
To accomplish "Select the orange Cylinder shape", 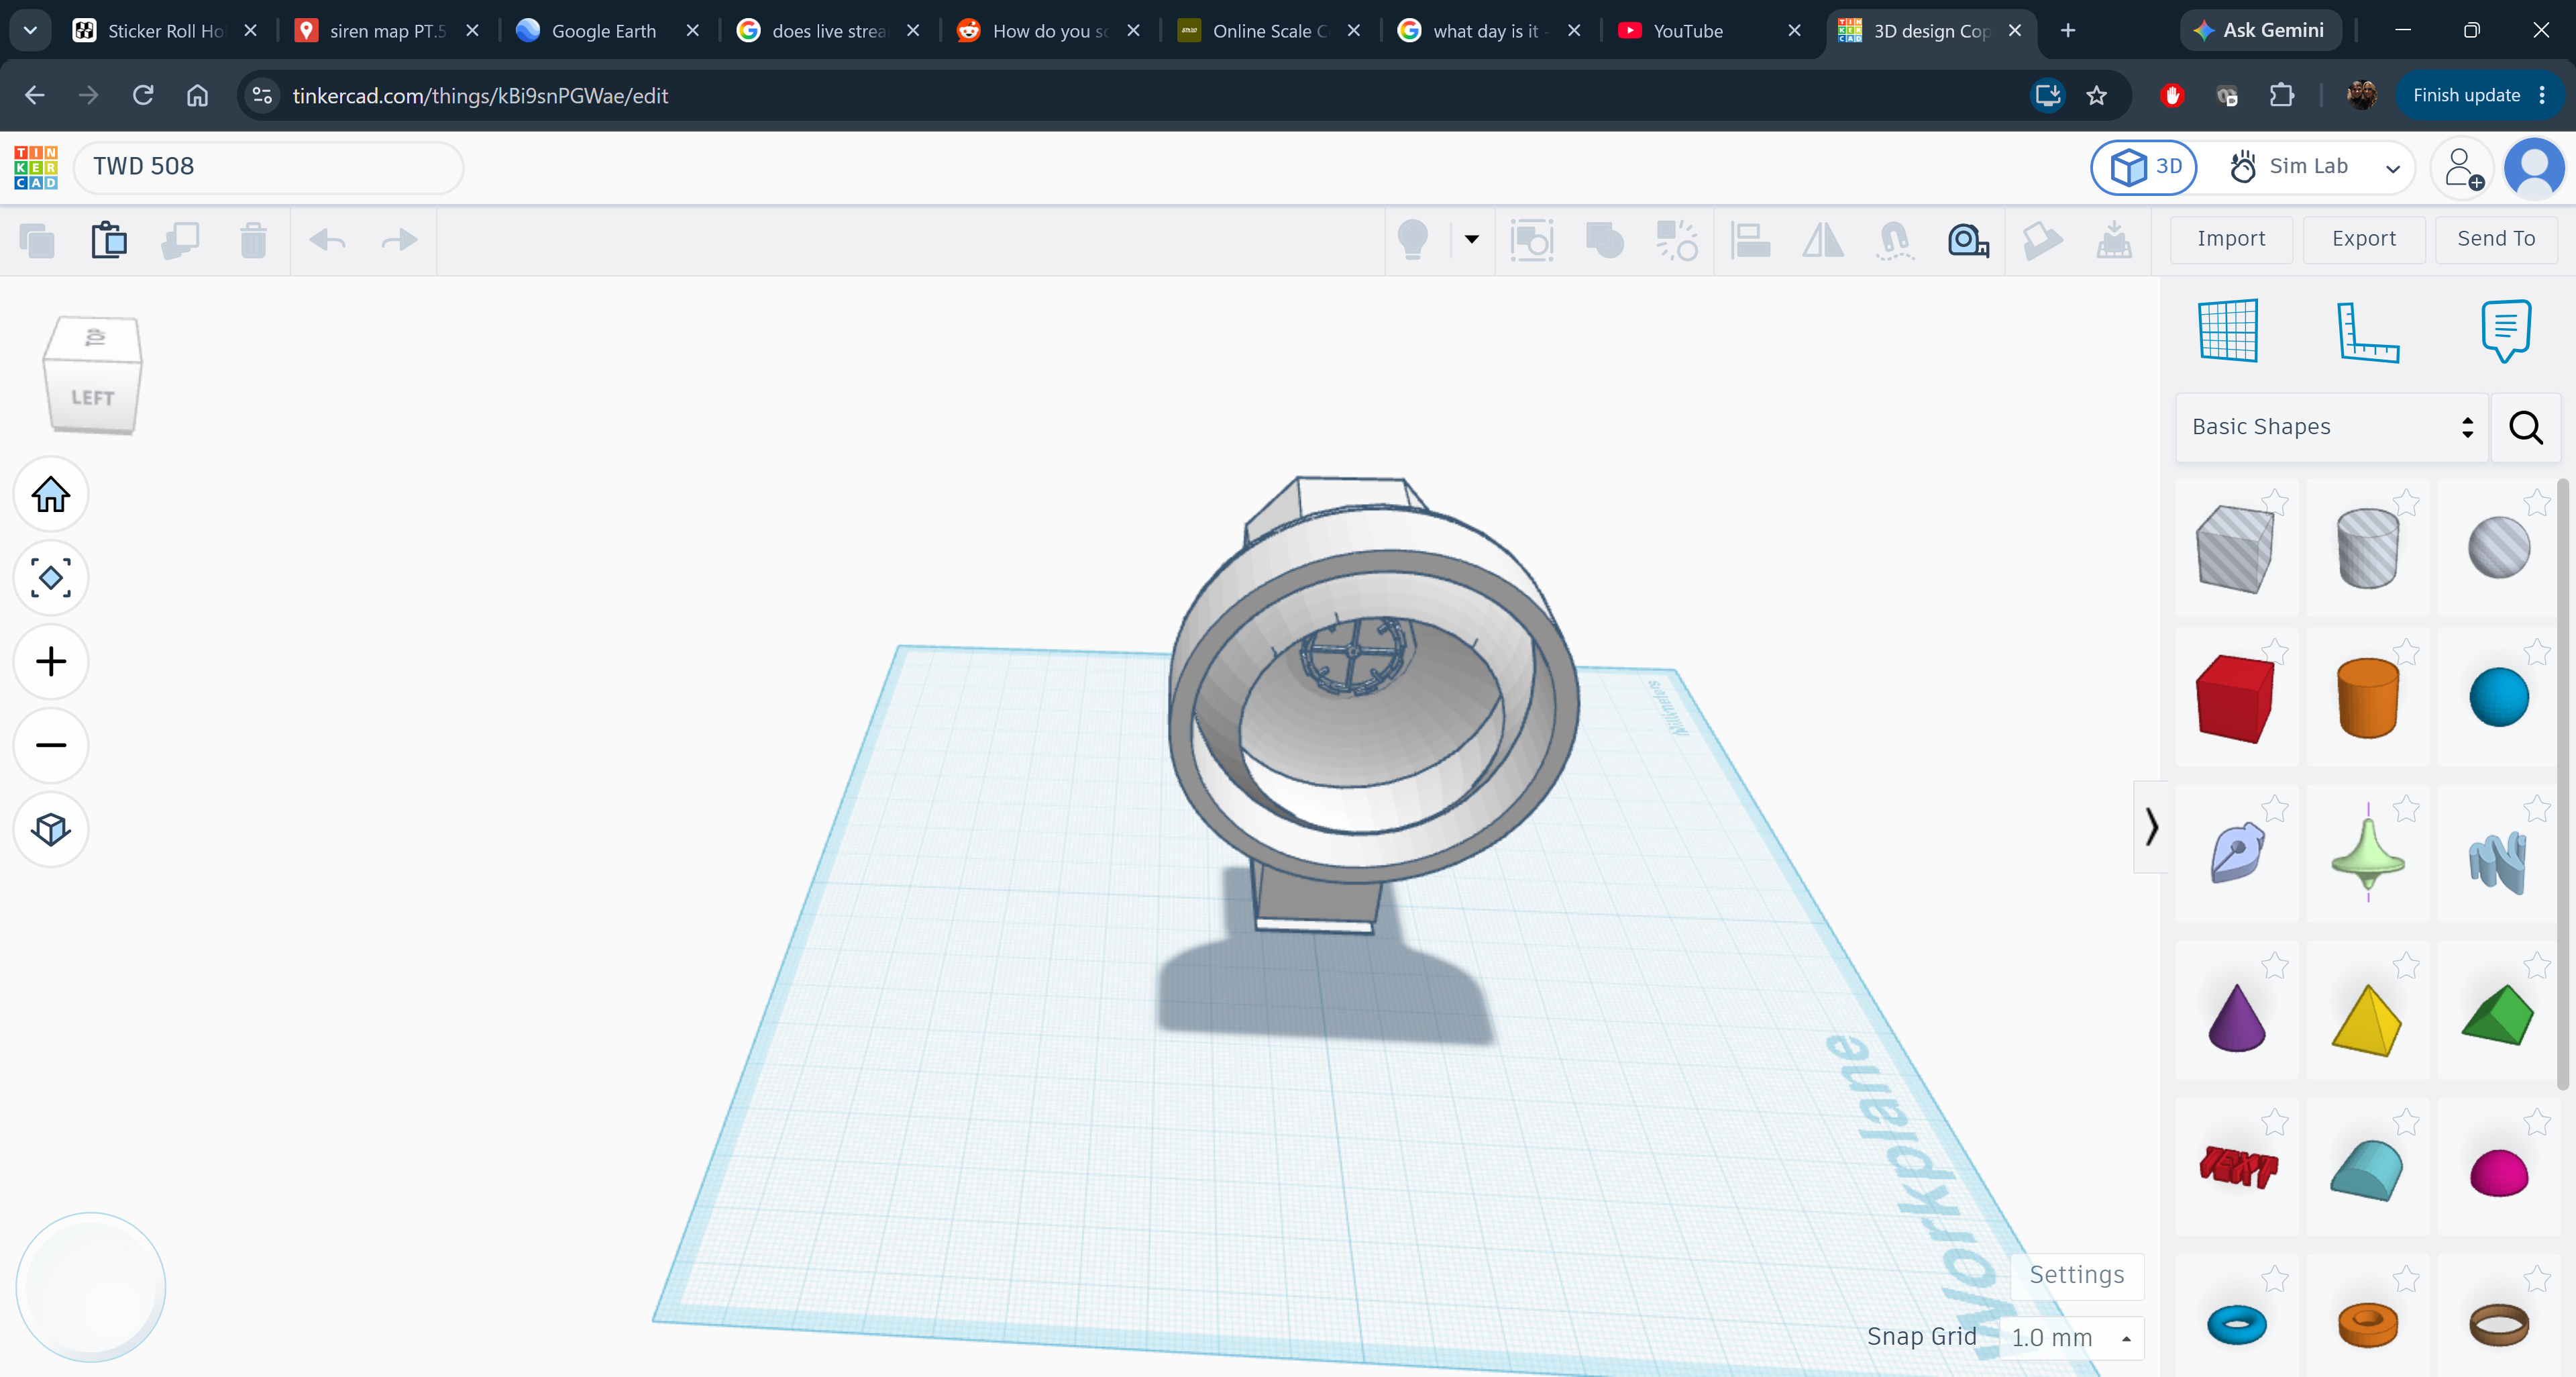I will [2367, 698].
